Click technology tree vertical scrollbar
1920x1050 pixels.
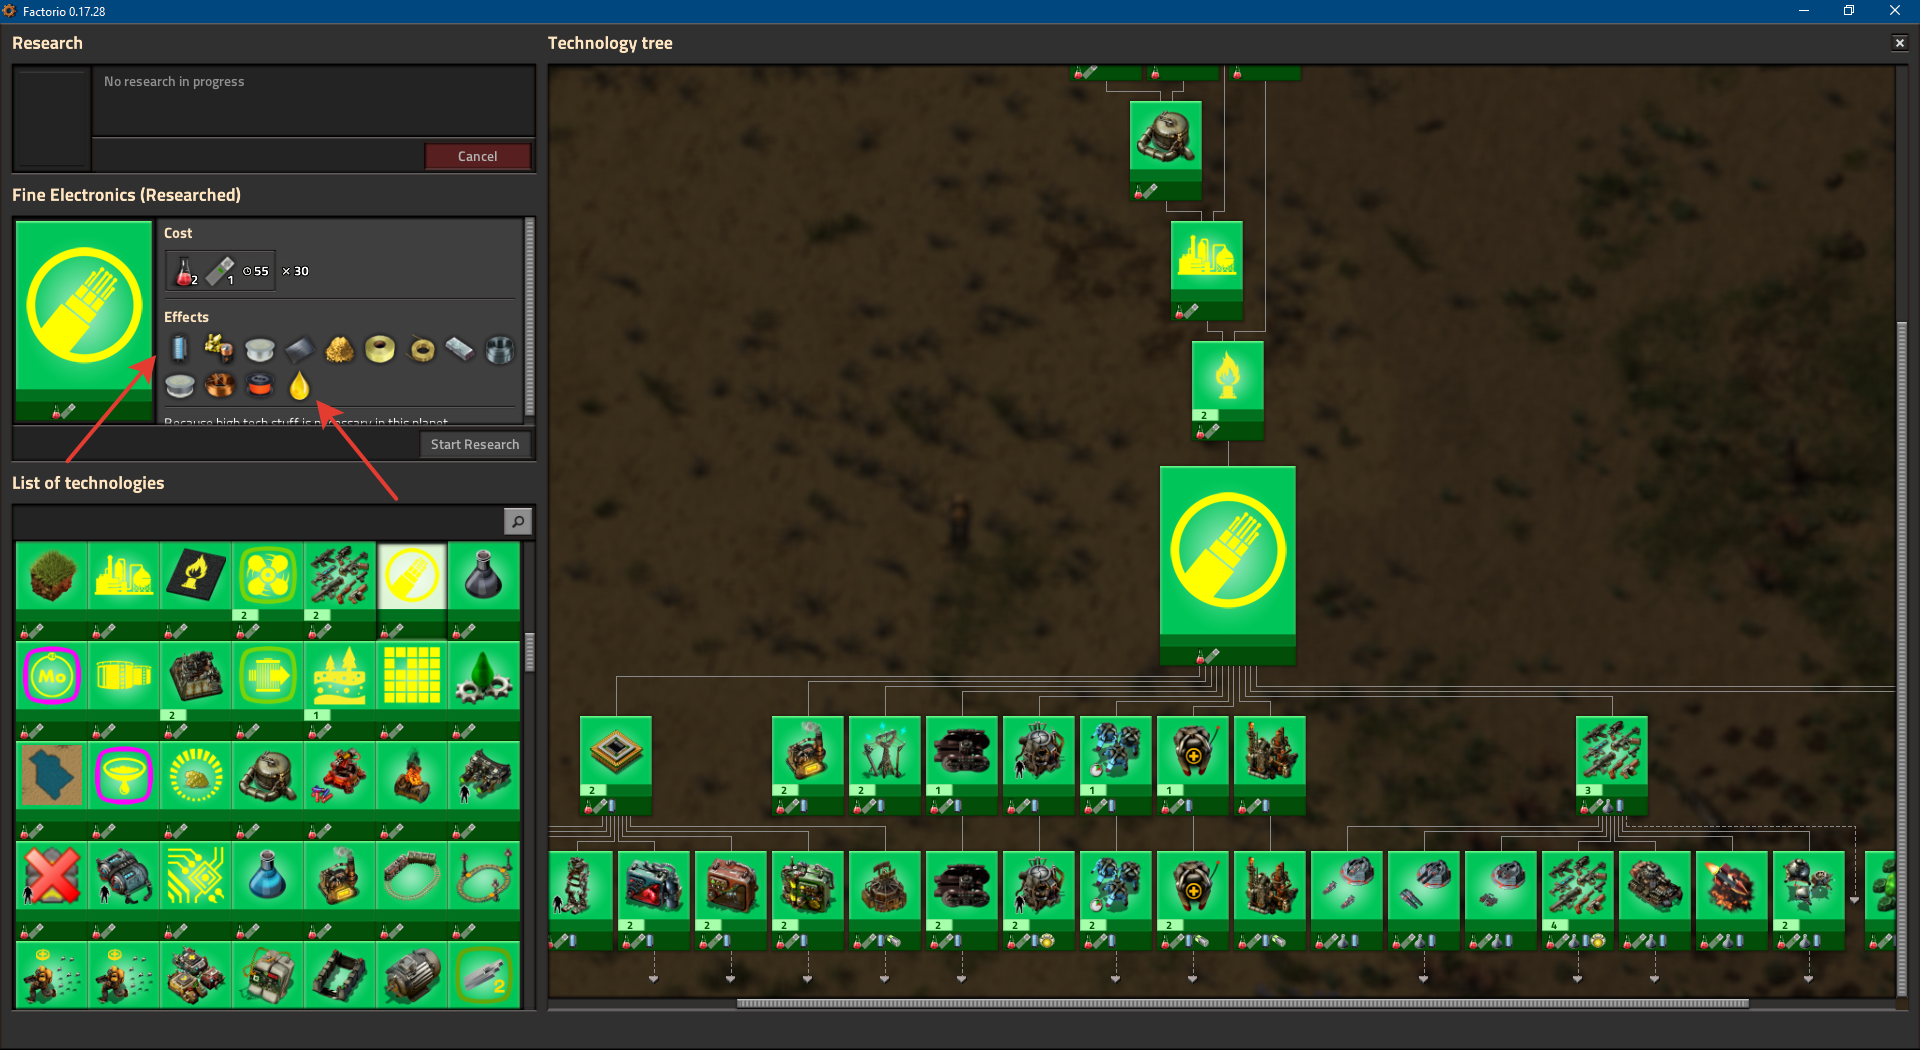tap(1901, 659)
